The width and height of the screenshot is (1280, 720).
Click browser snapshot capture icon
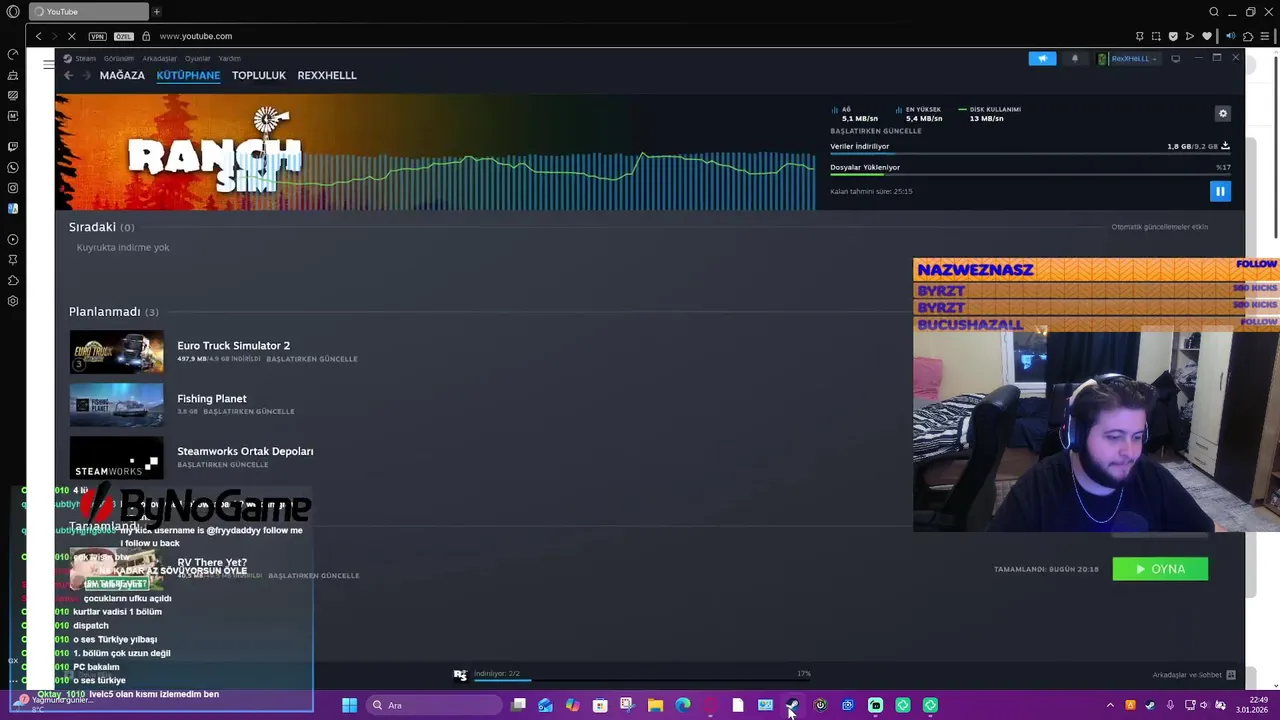tap(1156, 36)
